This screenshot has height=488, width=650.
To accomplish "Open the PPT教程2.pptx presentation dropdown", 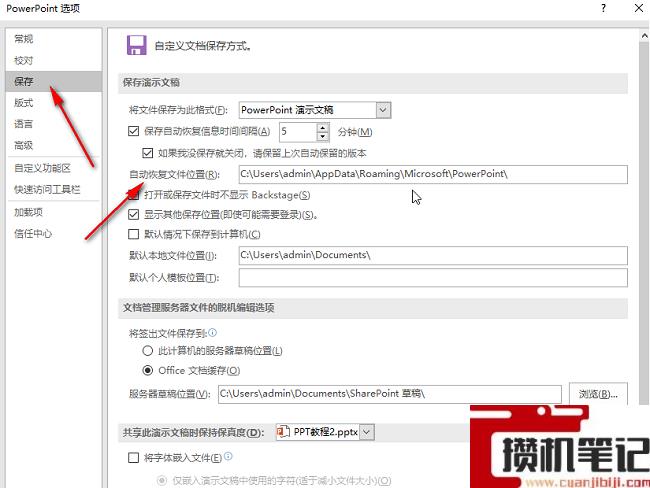I will (366, 432).
